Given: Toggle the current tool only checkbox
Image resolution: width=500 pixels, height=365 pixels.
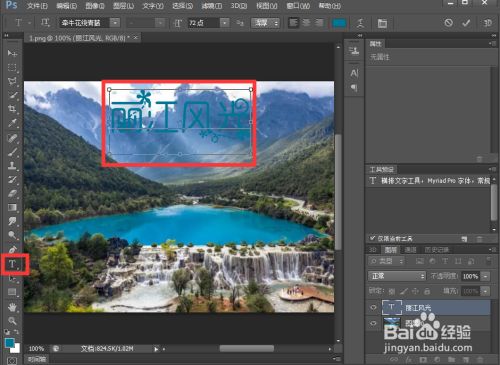Looking at the screenshot, I should 372,238.
